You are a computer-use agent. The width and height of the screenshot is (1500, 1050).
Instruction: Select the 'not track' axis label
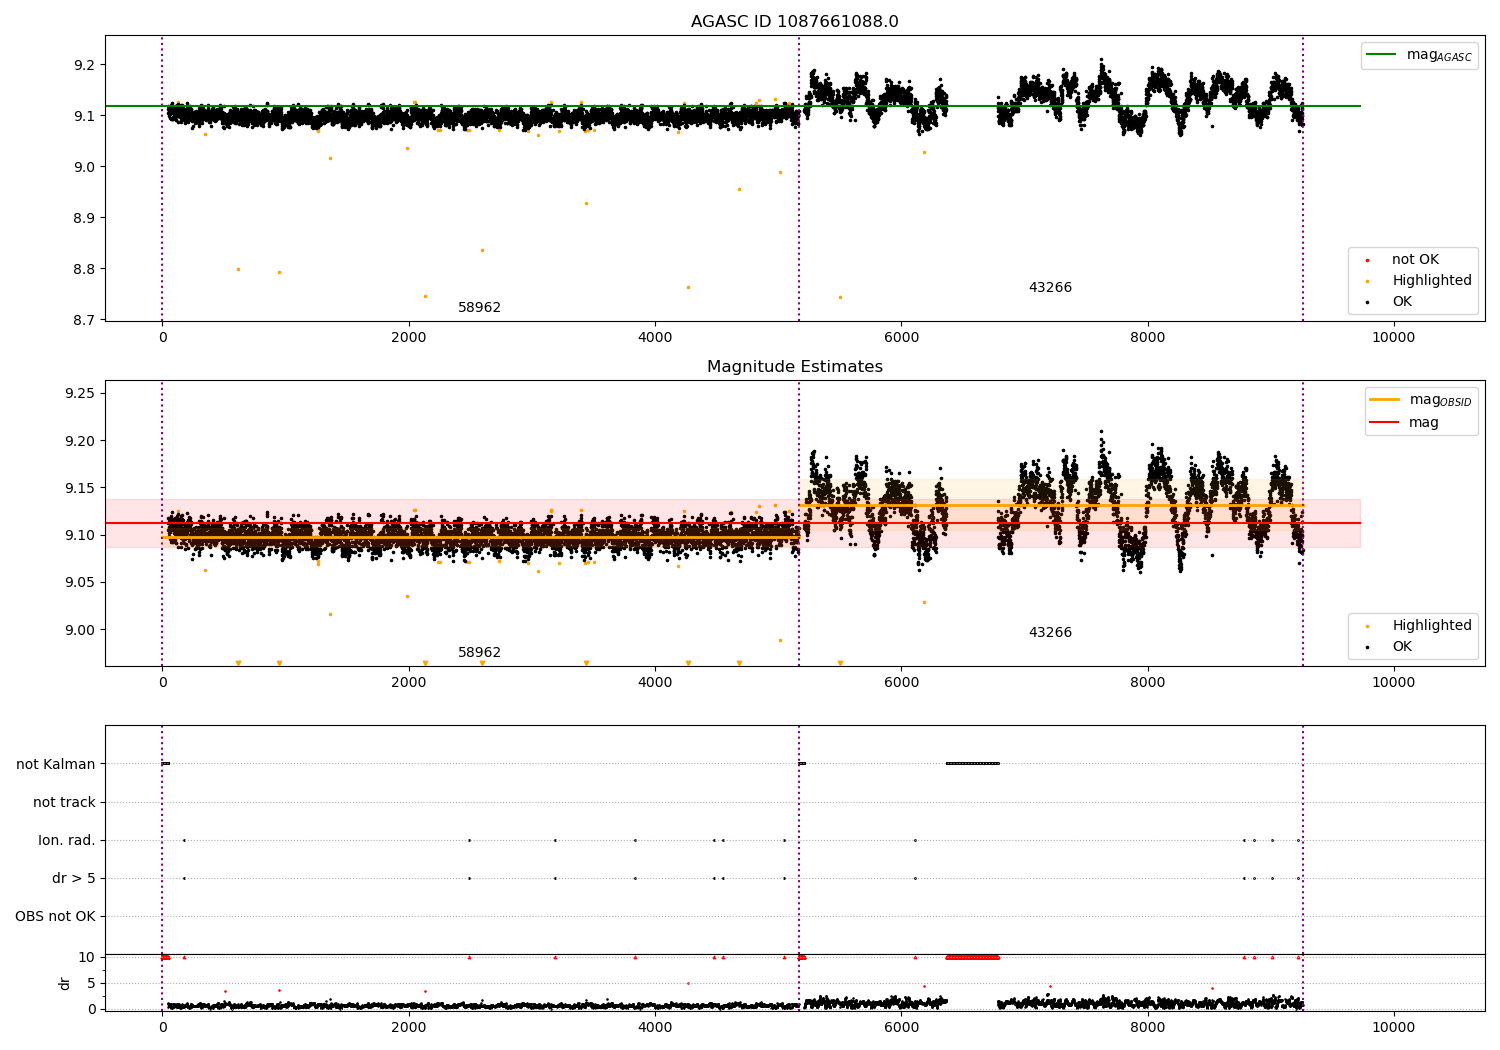64,802
